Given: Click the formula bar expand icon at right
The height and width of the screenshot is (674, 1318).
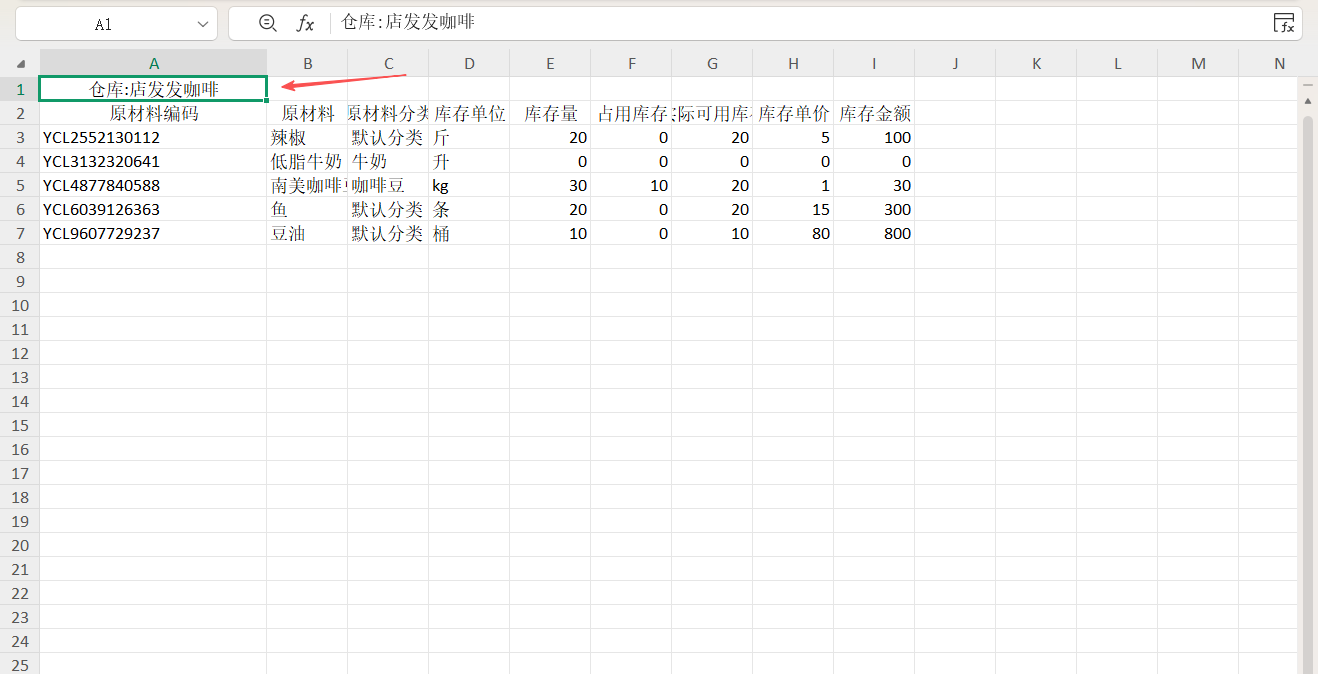Looking at the screenshot, I should (x=1283, y=24).
